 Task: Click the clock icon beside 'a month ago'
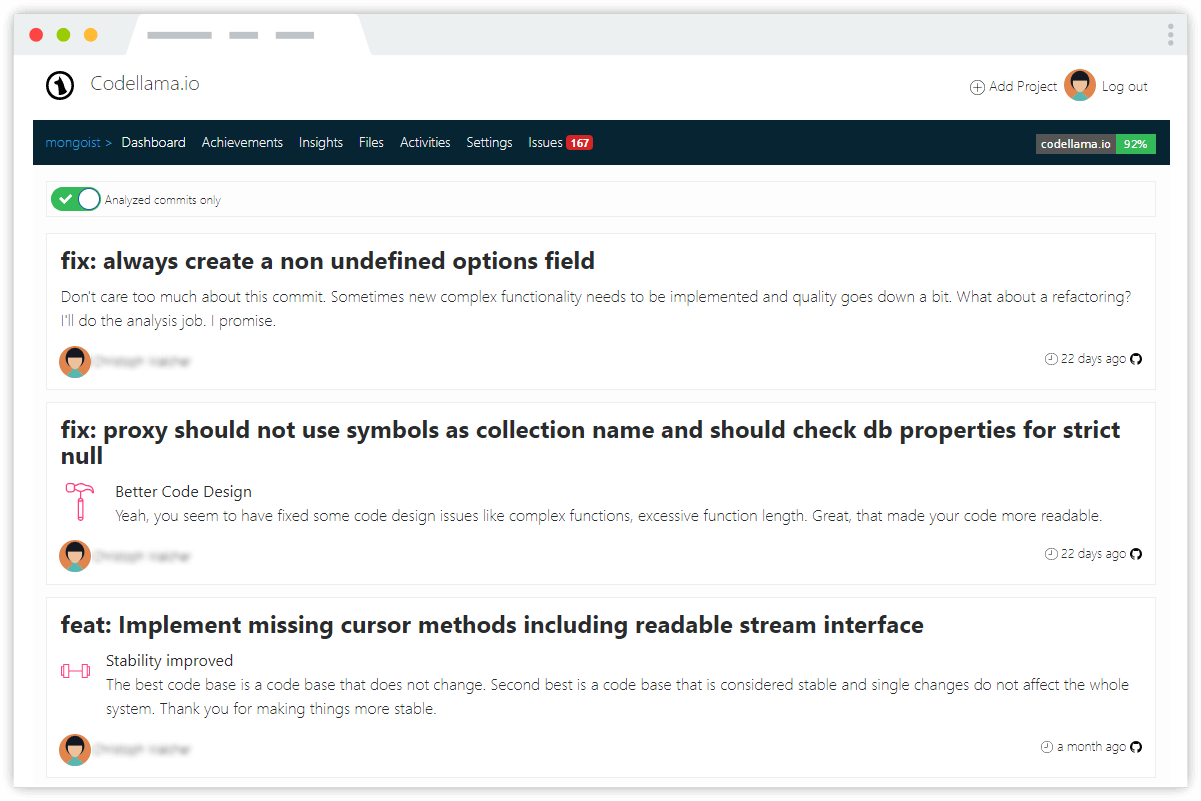(x=1047, y=747)
